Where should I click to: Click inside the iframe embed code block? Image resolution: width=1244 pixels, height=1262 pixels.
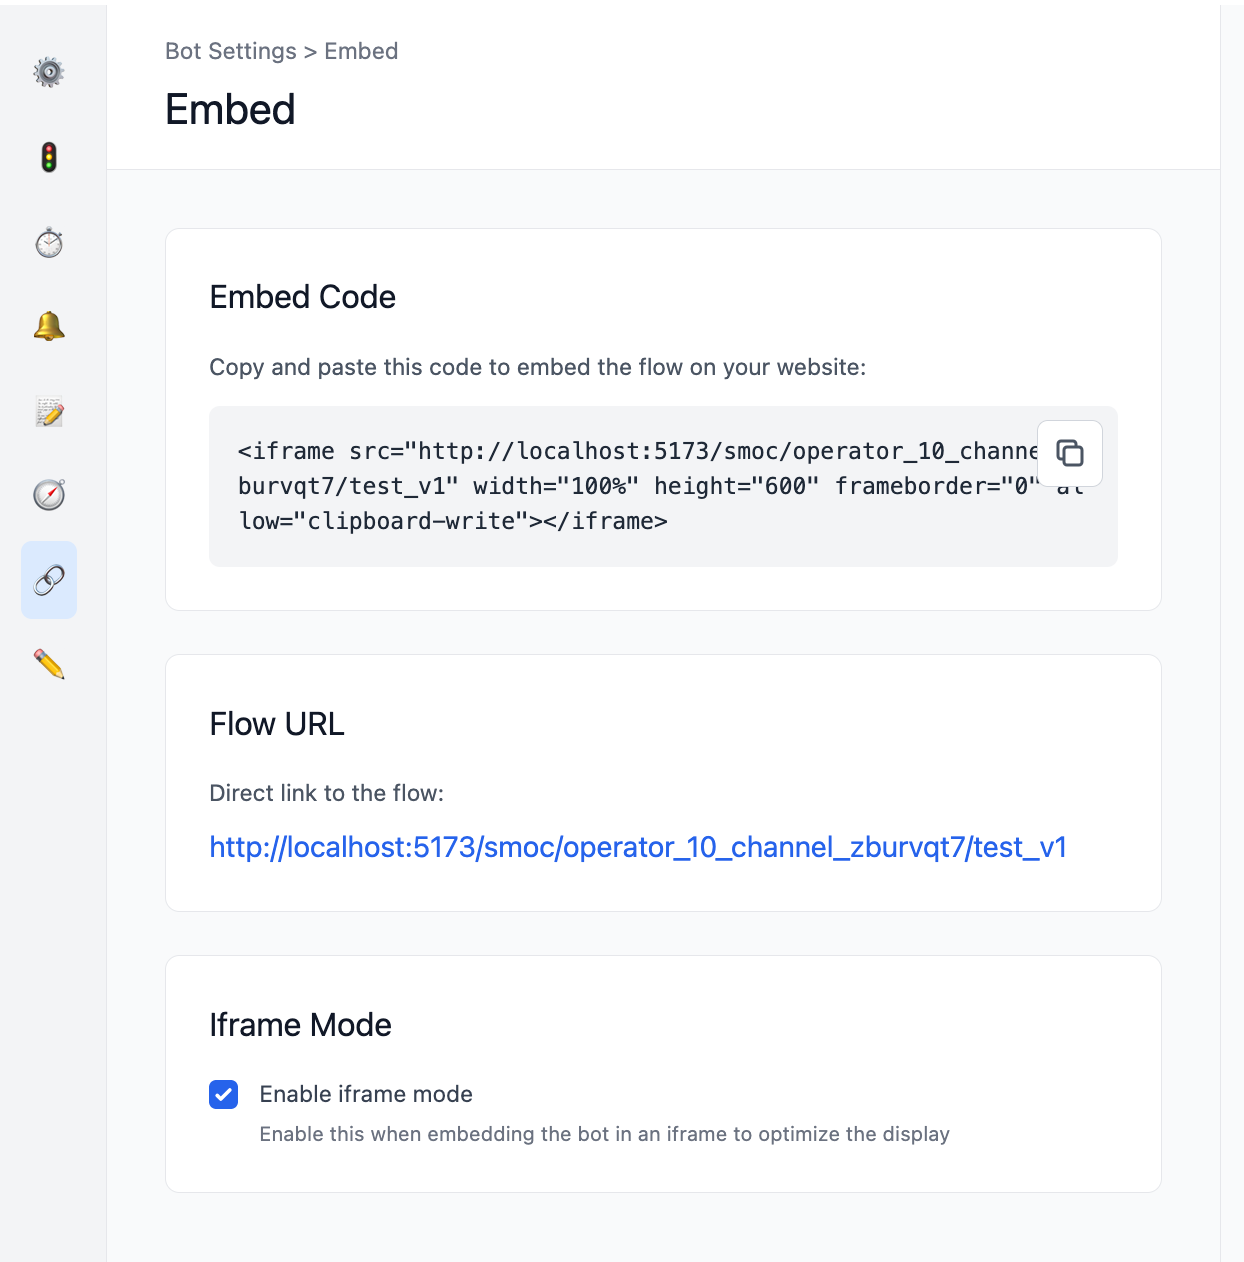[663, 486]
